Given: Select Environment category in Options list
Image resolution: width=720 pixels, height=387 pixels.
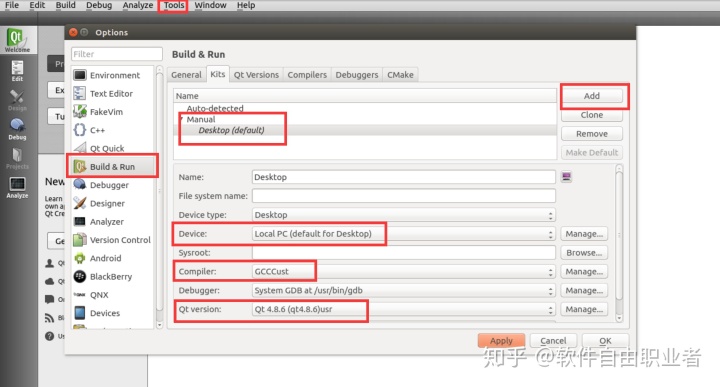Looking at the screenshot, I should pos(112,75).
